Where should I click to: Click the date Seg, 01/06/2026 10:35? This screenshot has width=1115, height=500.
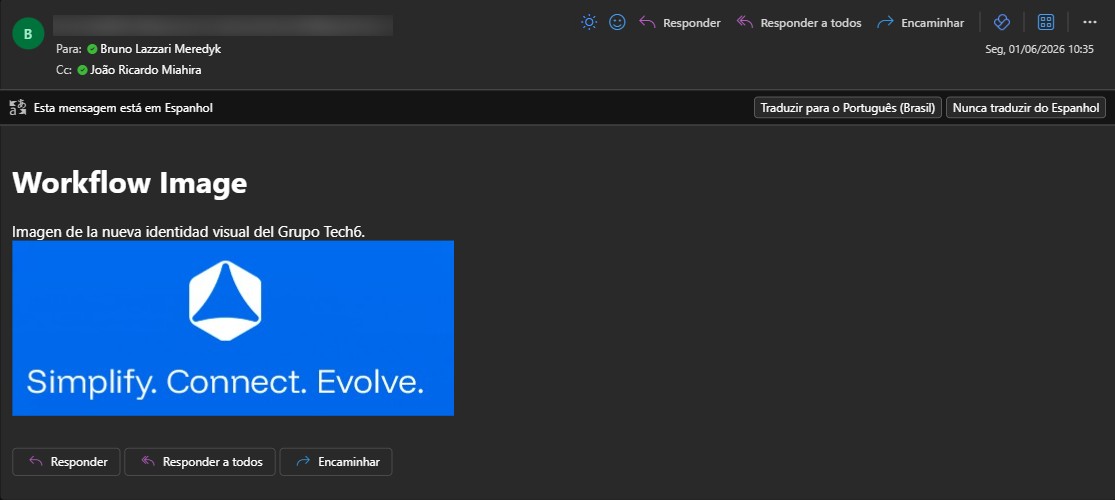click(x=1039, y=49)
